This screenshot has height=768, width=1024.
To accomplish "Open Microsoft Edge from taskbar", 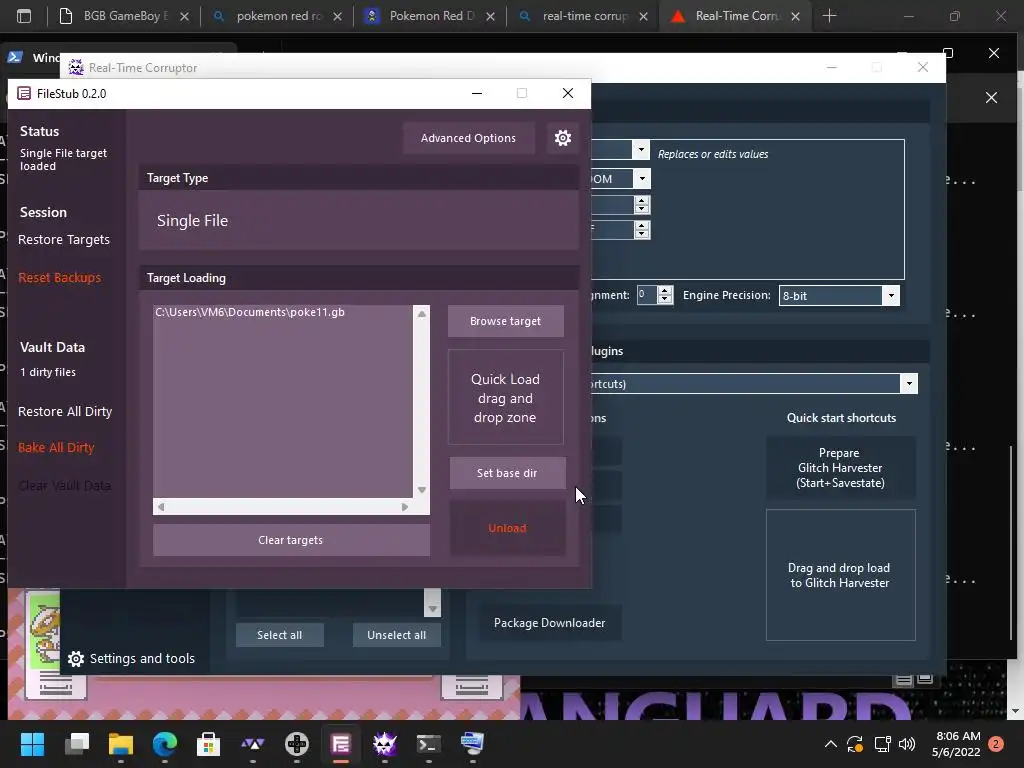I will tap(165, 744).
